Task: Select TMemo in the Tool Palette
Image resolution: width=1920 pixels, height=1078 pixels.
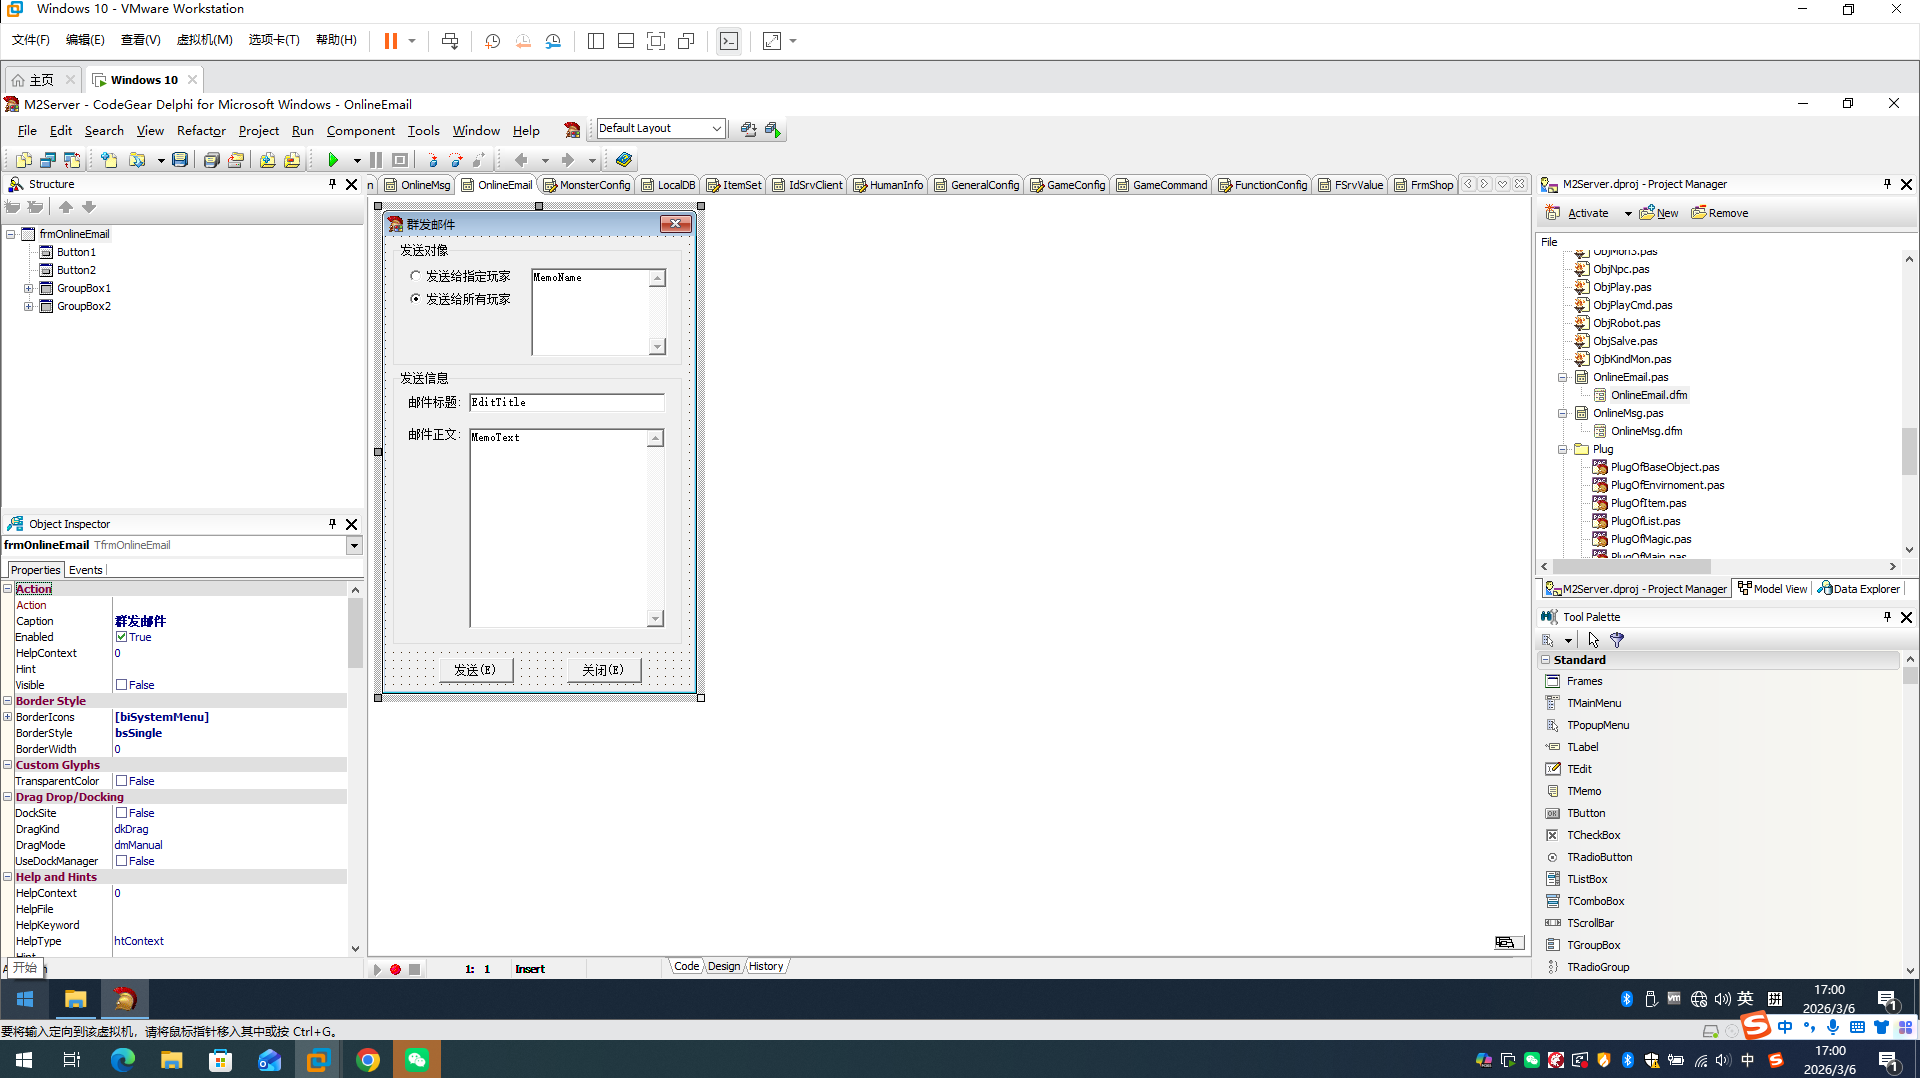Action: pyautogui.click(x=1583, y=791)
